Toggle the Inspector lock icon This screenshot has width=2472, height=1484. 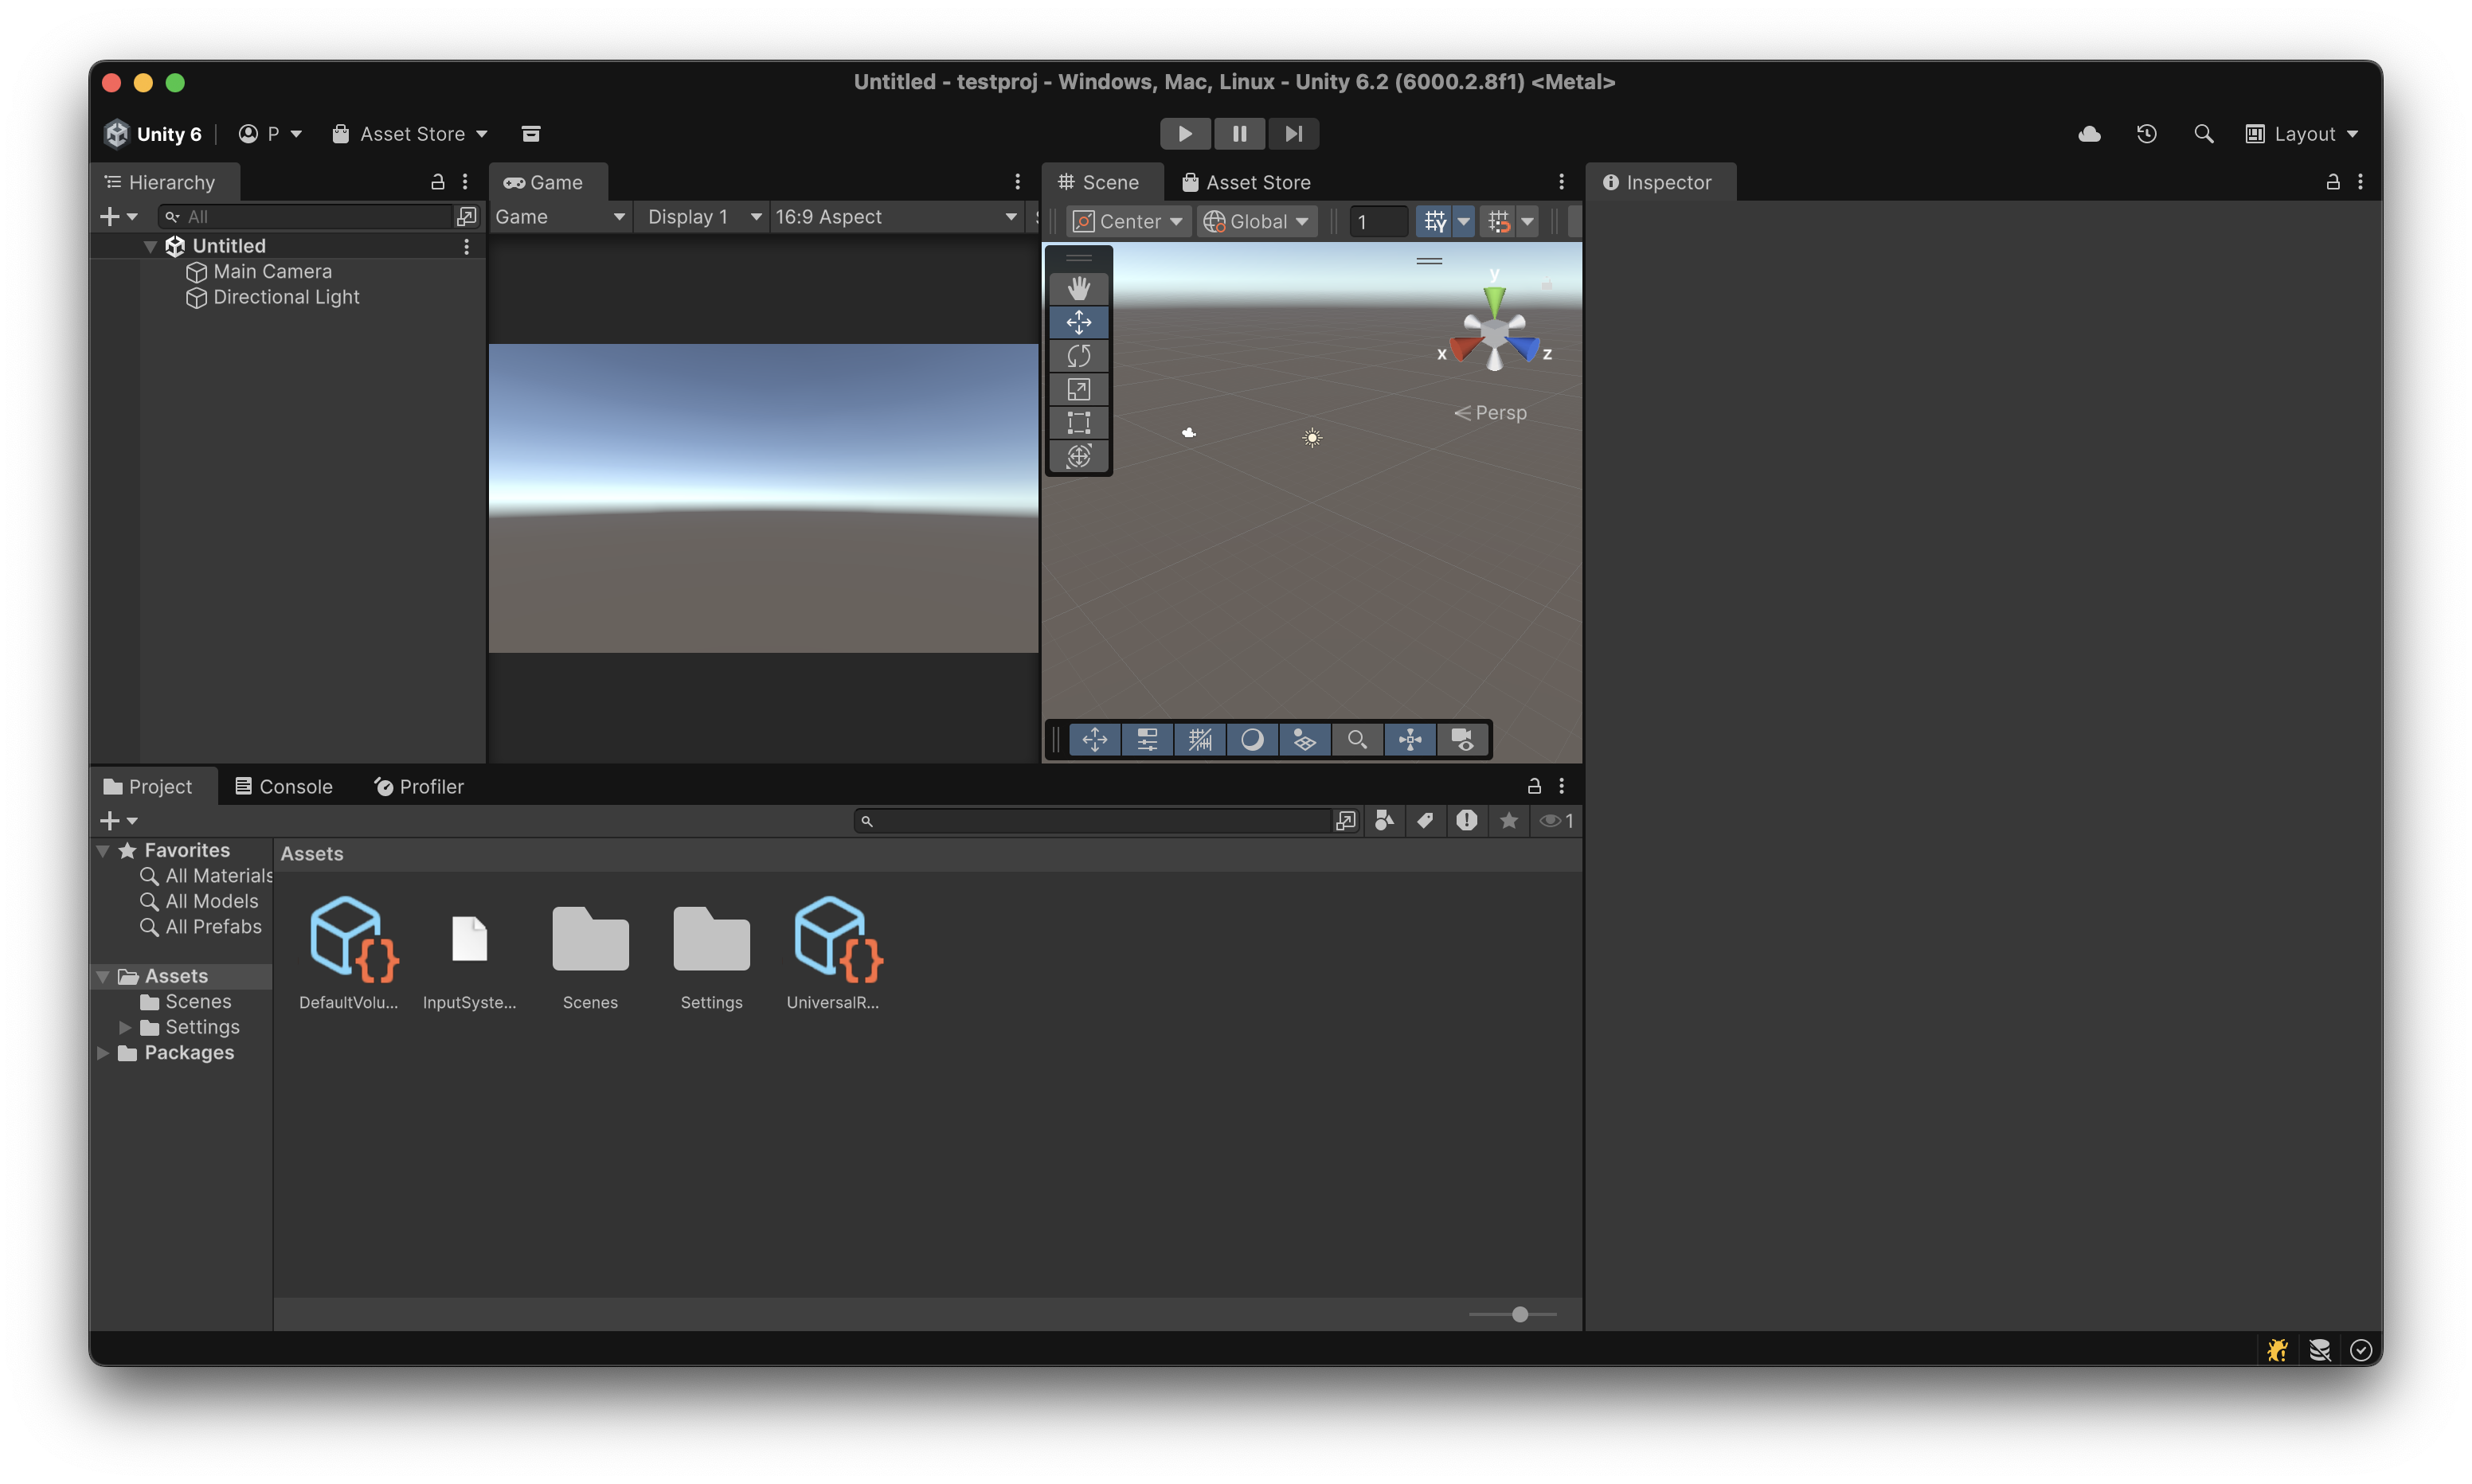click(x=2332, y=182)
